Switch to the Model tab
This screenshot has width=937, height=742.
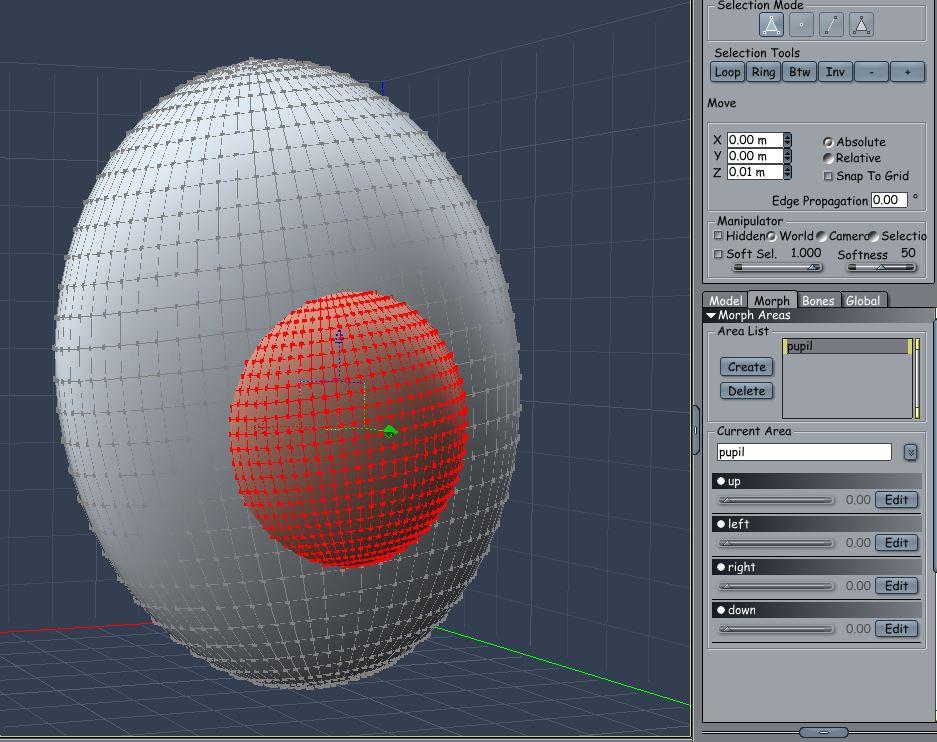(725, 301)
